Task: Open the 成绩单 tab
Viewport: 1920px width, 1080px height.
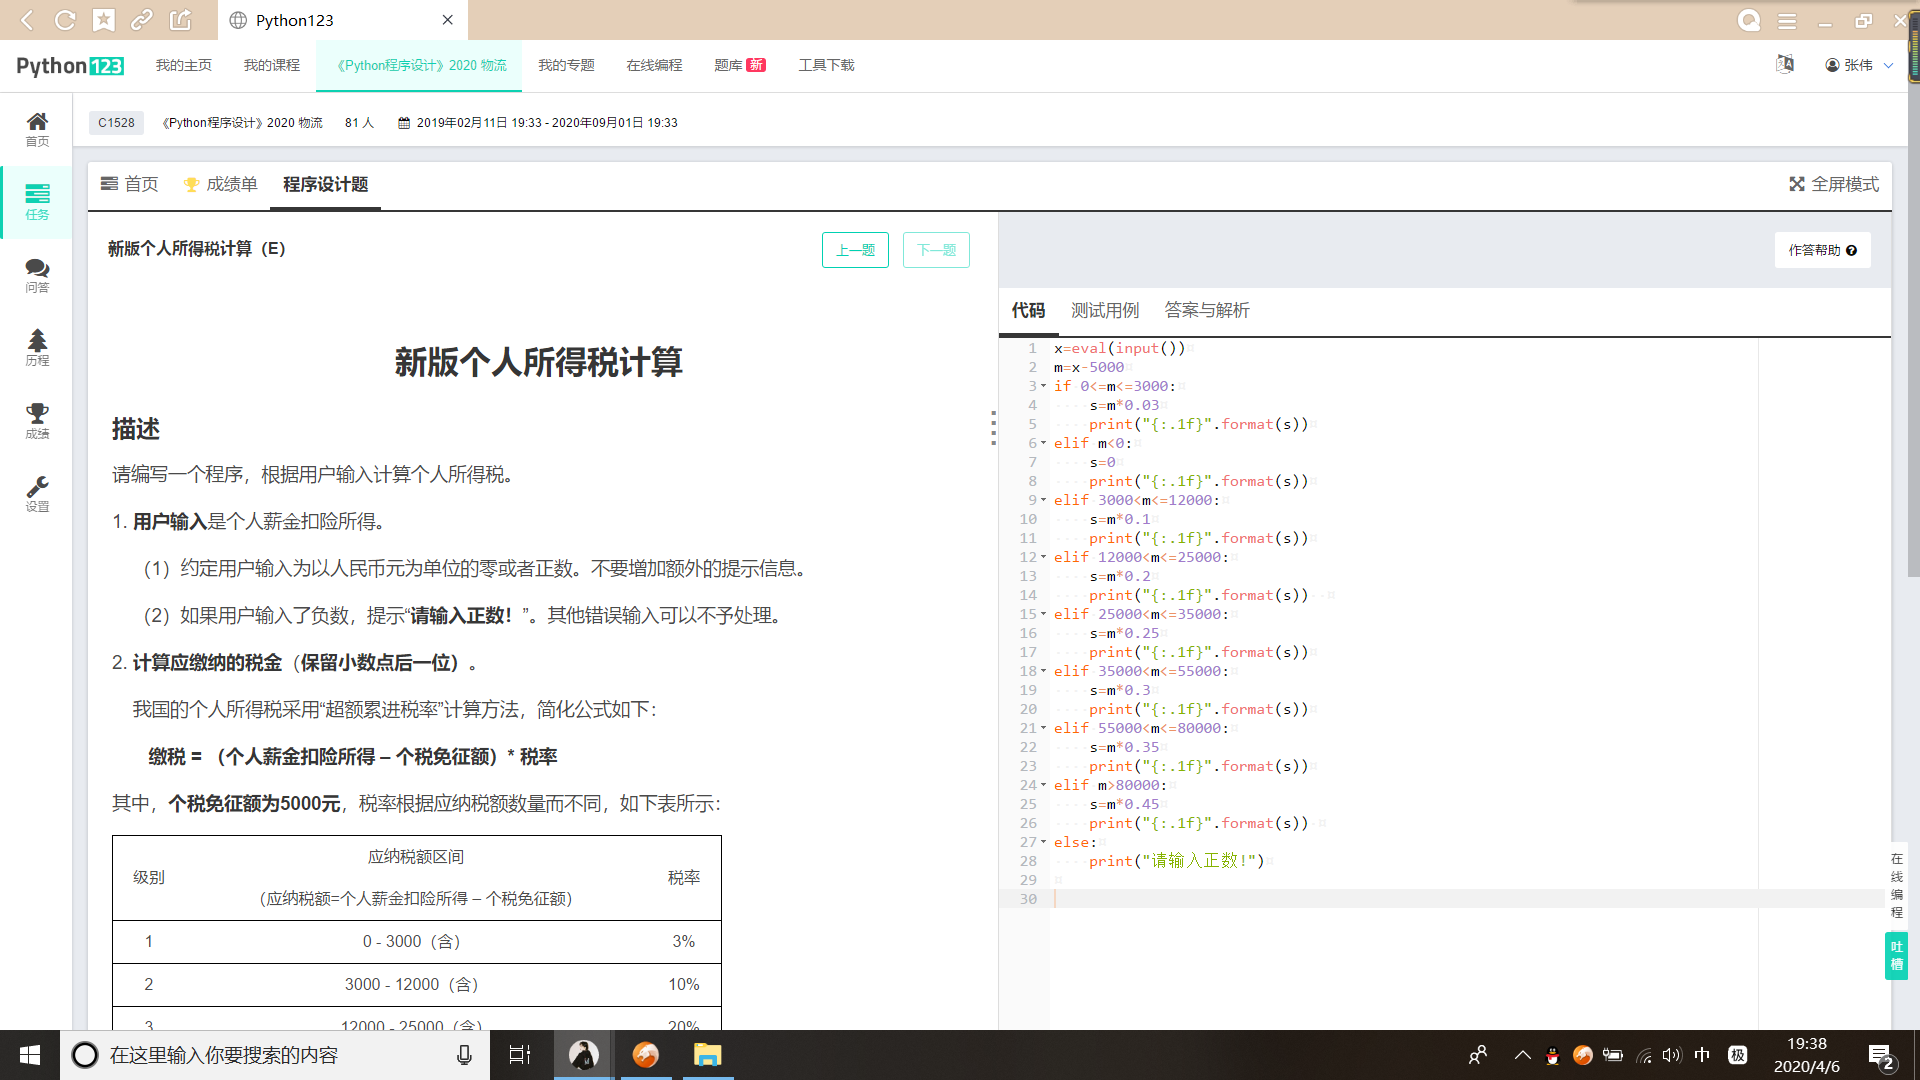Action: [221, 184]
